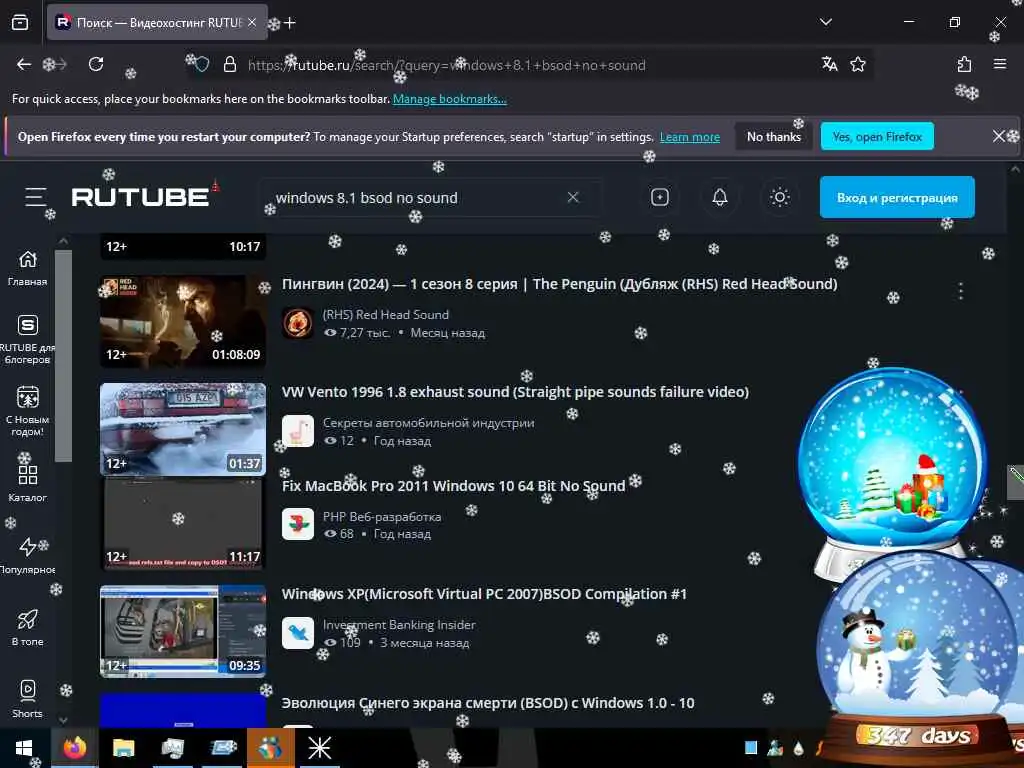Open more options for Пингвин video
Screen dimensions: 1024x768
pyautogui.click(x=961, y=291)
